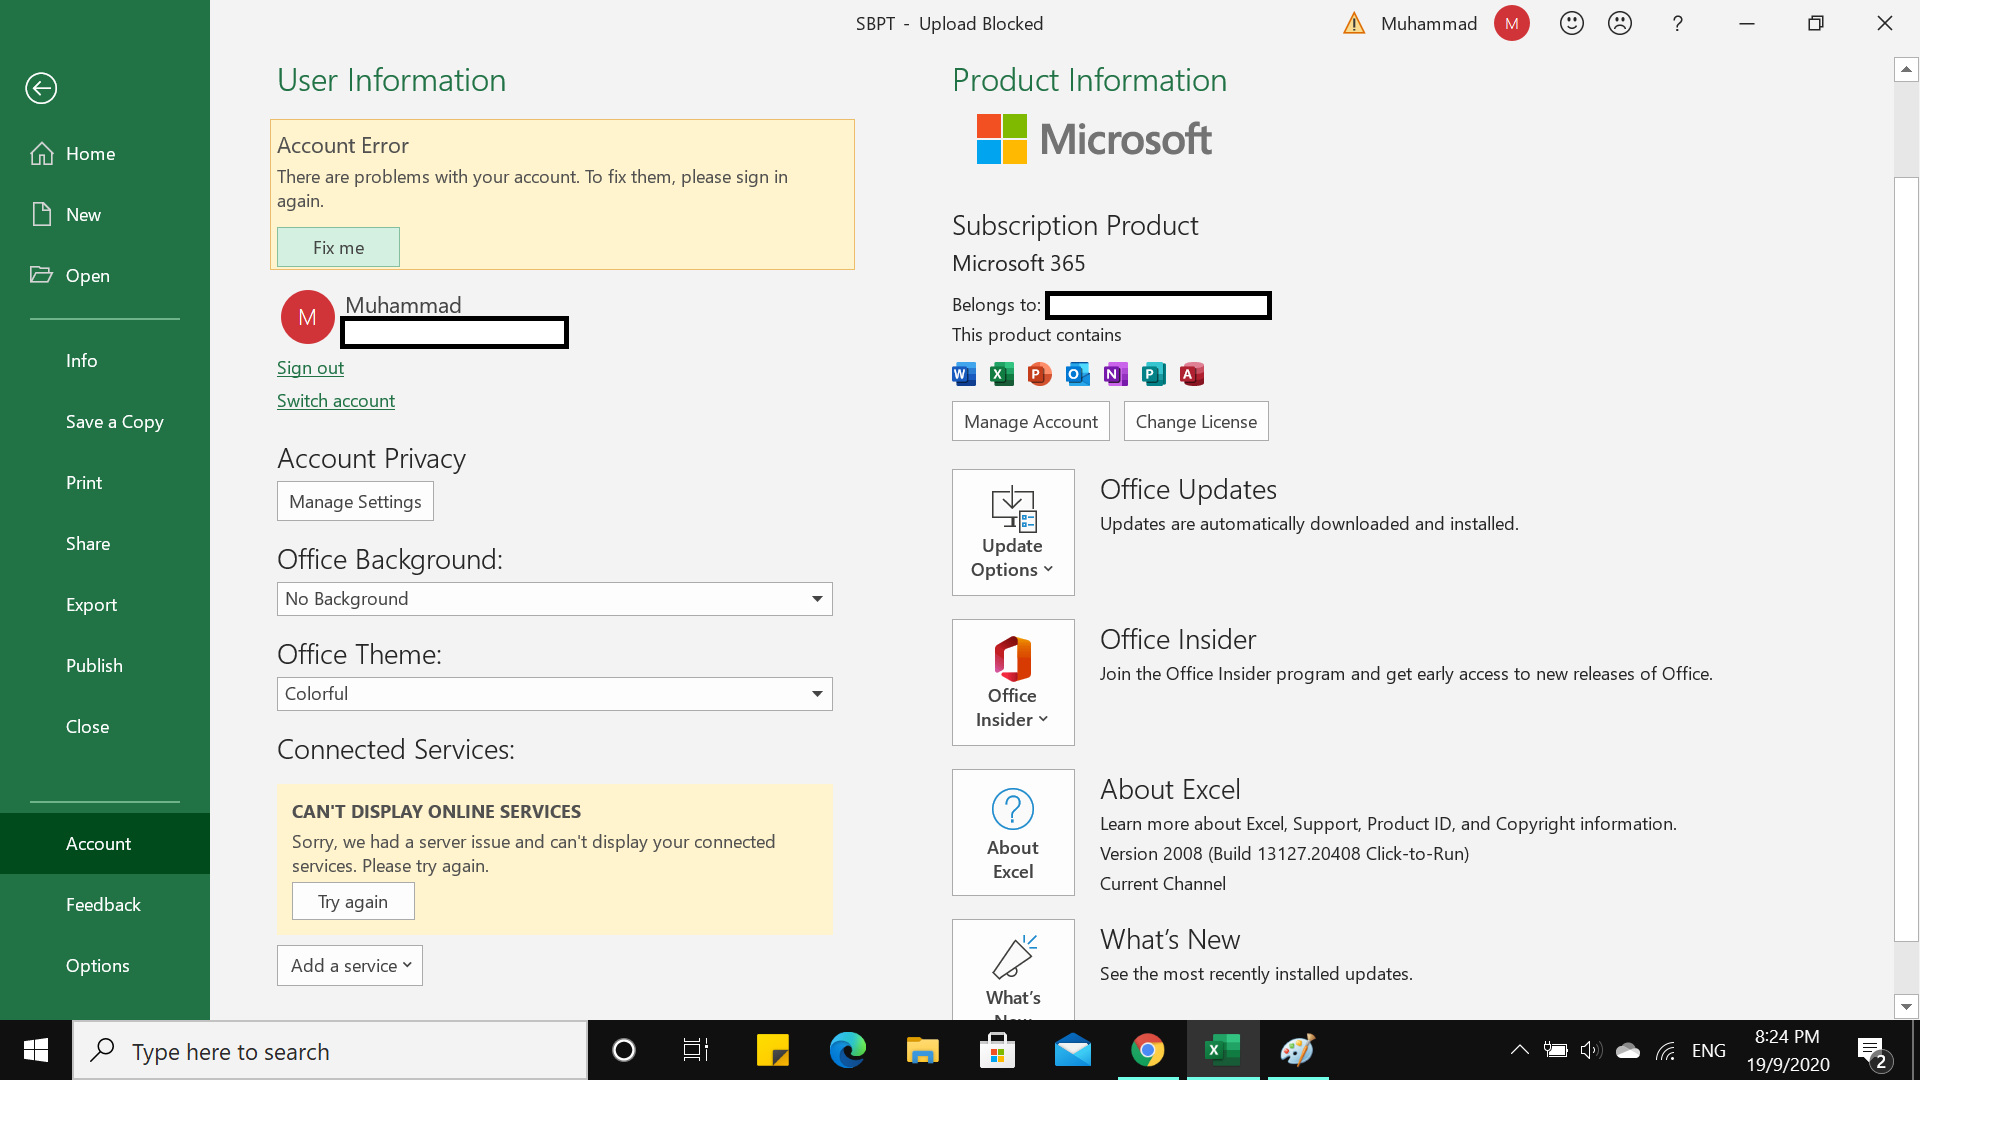The height and width of the screenshot is (1134, 2016).
Task: Click the Excel app icon under product contains
Action: 1002,374
